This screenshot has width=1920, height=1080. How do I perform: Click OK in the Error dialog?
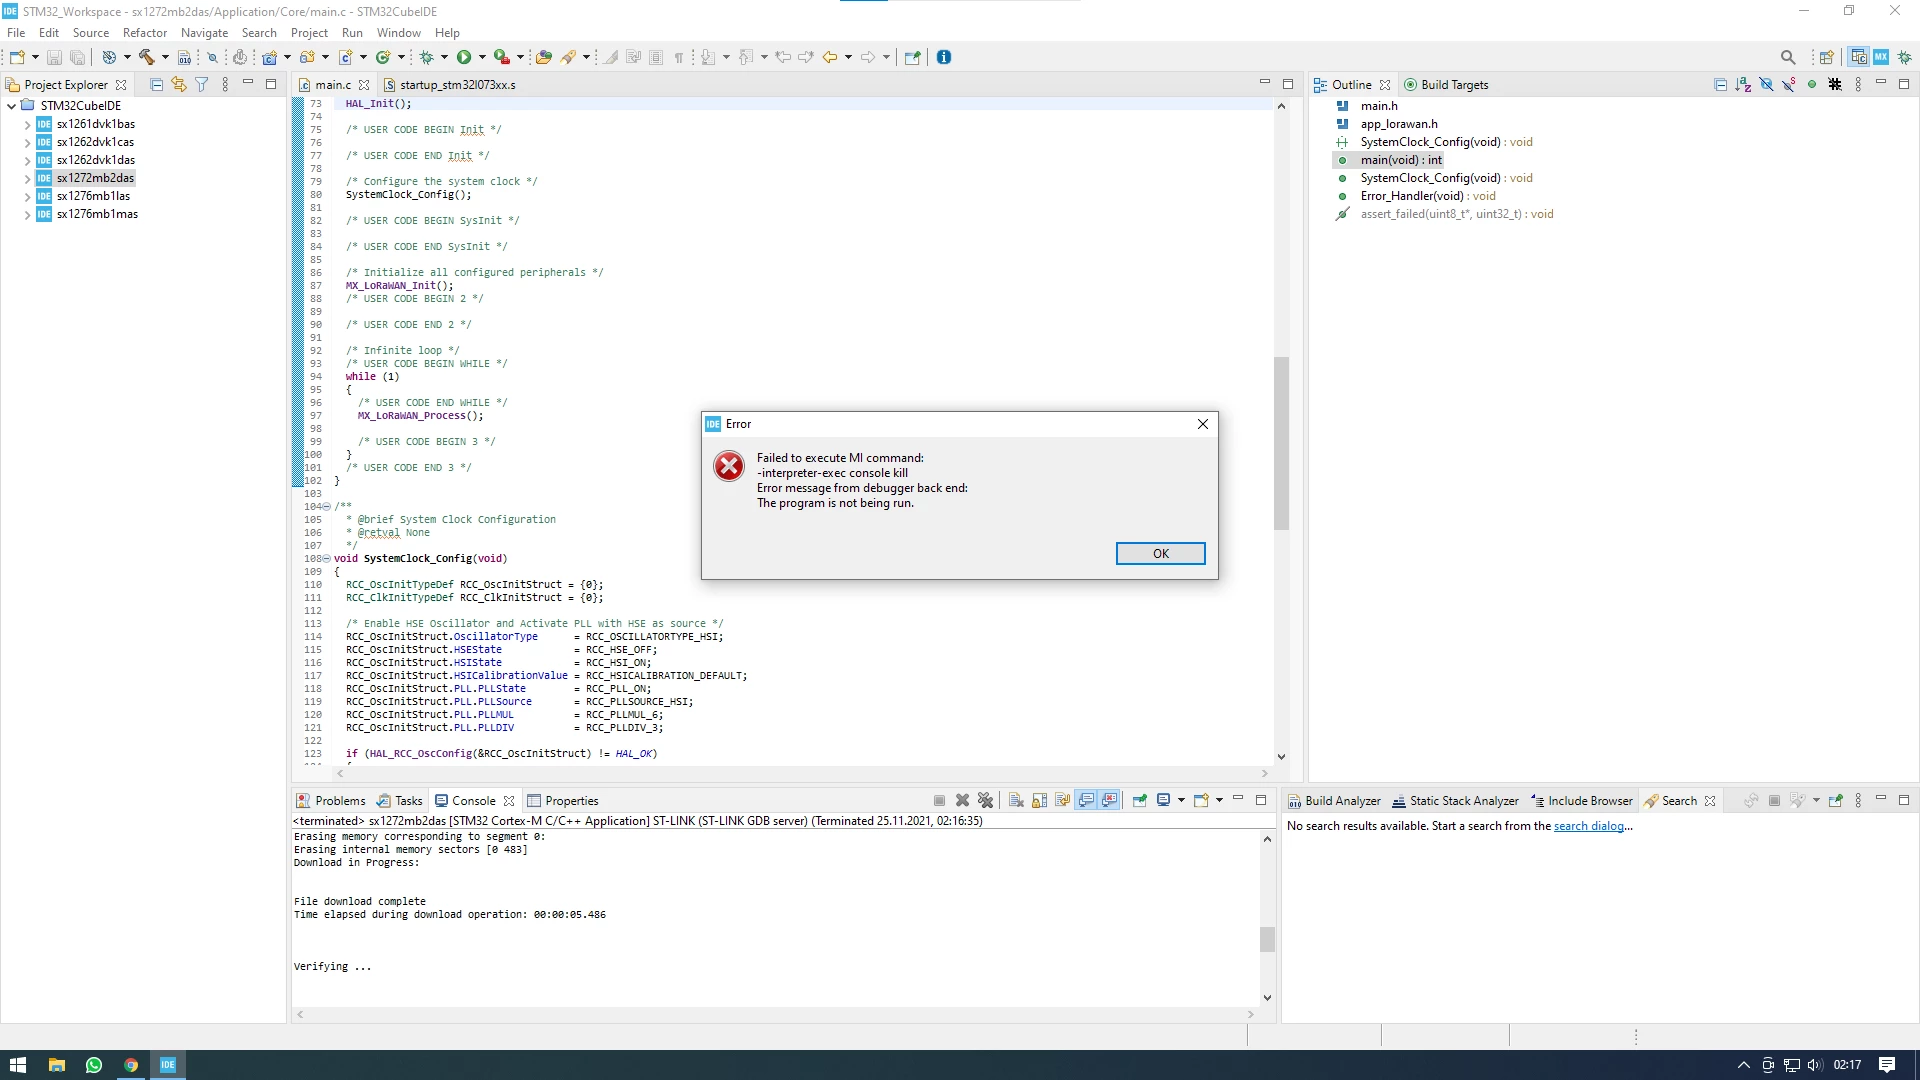(x=1160, y=553)
